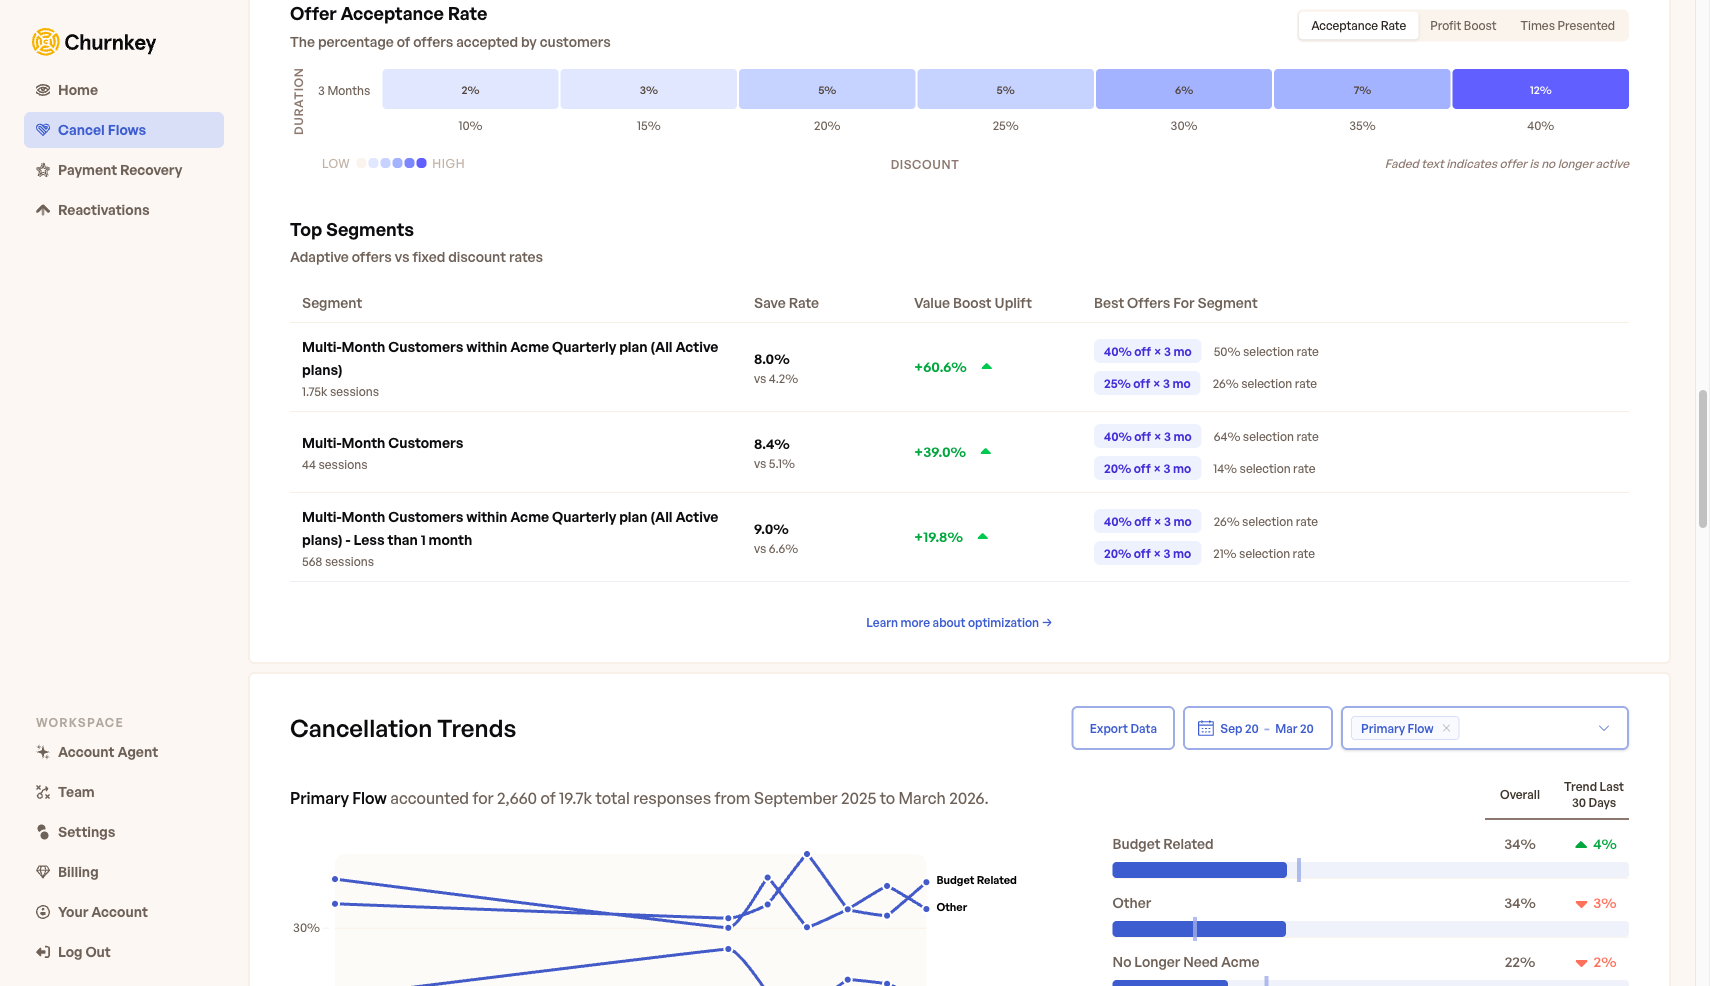Click the Billing diamond icon

point(43,872)
